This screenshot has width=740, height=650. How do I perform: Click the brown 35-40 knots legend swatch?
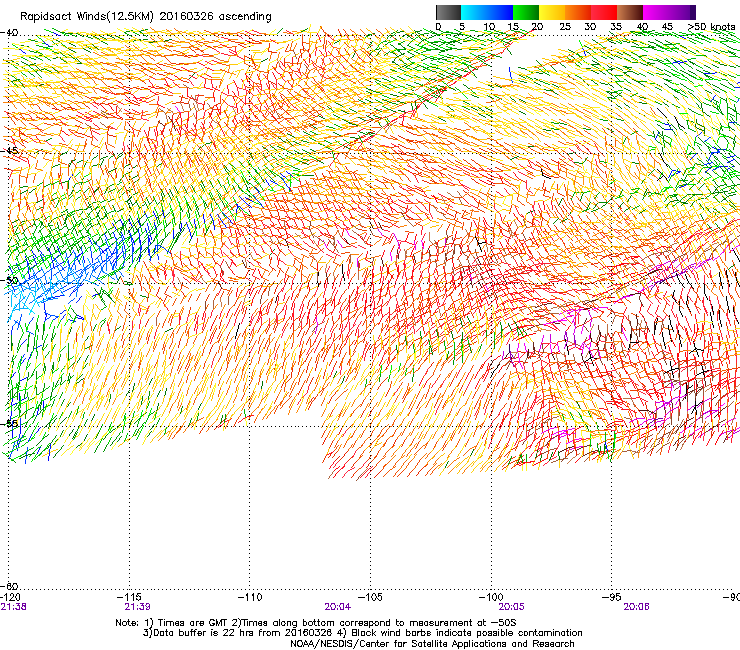click(630, 12)
